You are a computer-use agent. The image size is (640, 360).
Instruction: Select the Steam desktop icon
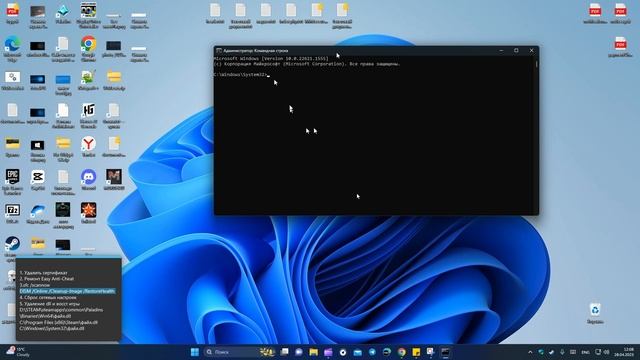pos(12,244)
